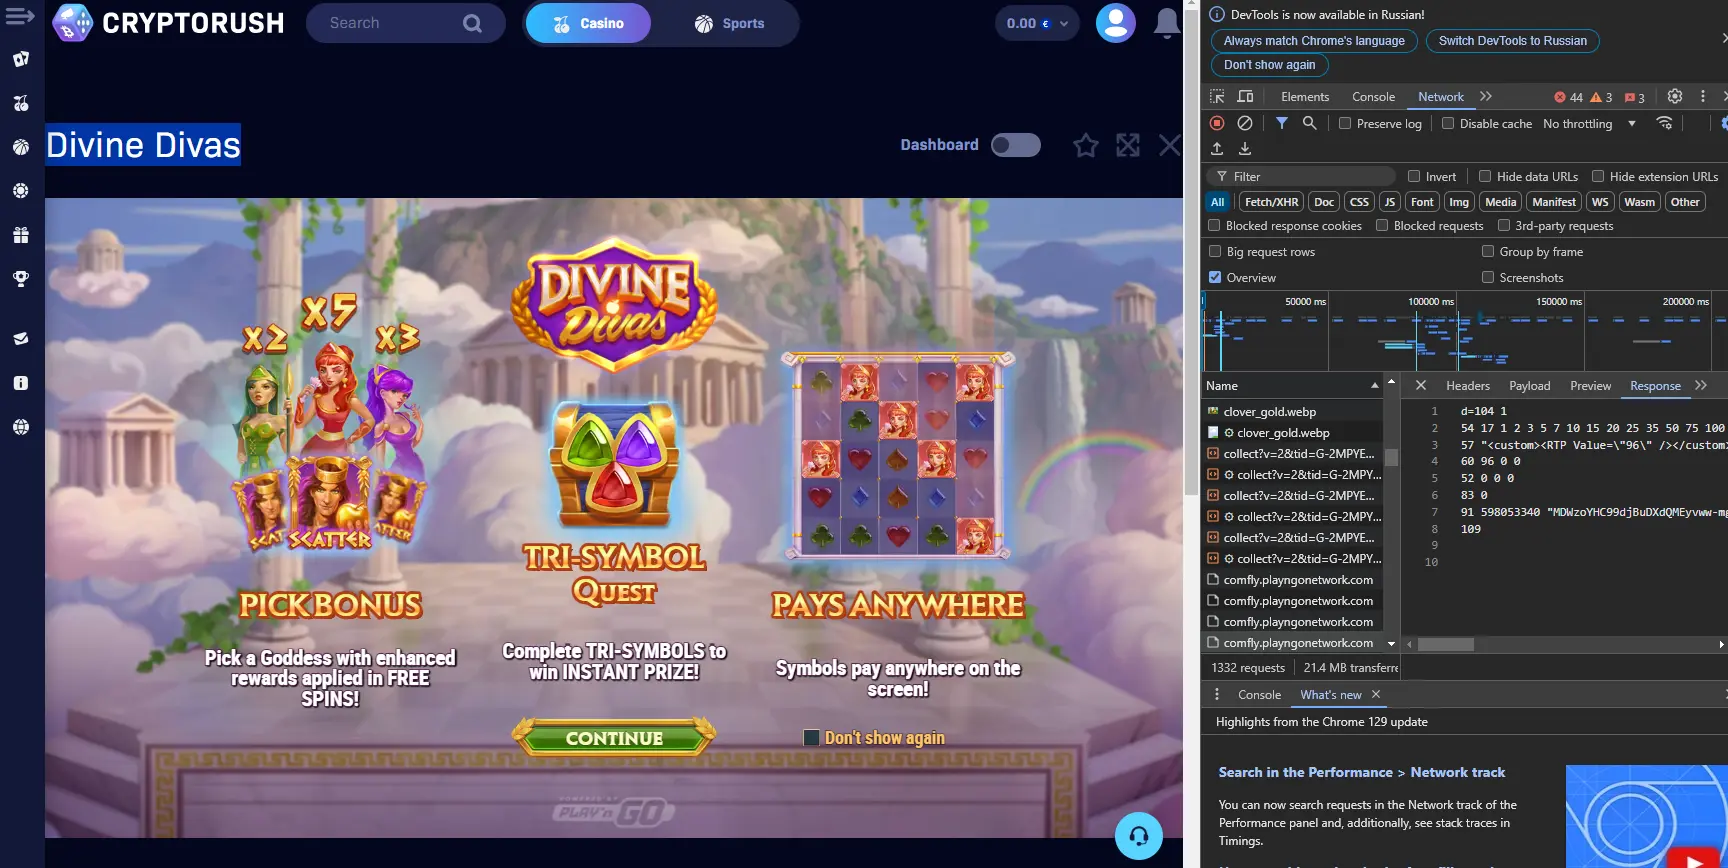Viewport: 1728px width, 868px height.
Task: Select the Sports tab
Action: tap(729, 23)
